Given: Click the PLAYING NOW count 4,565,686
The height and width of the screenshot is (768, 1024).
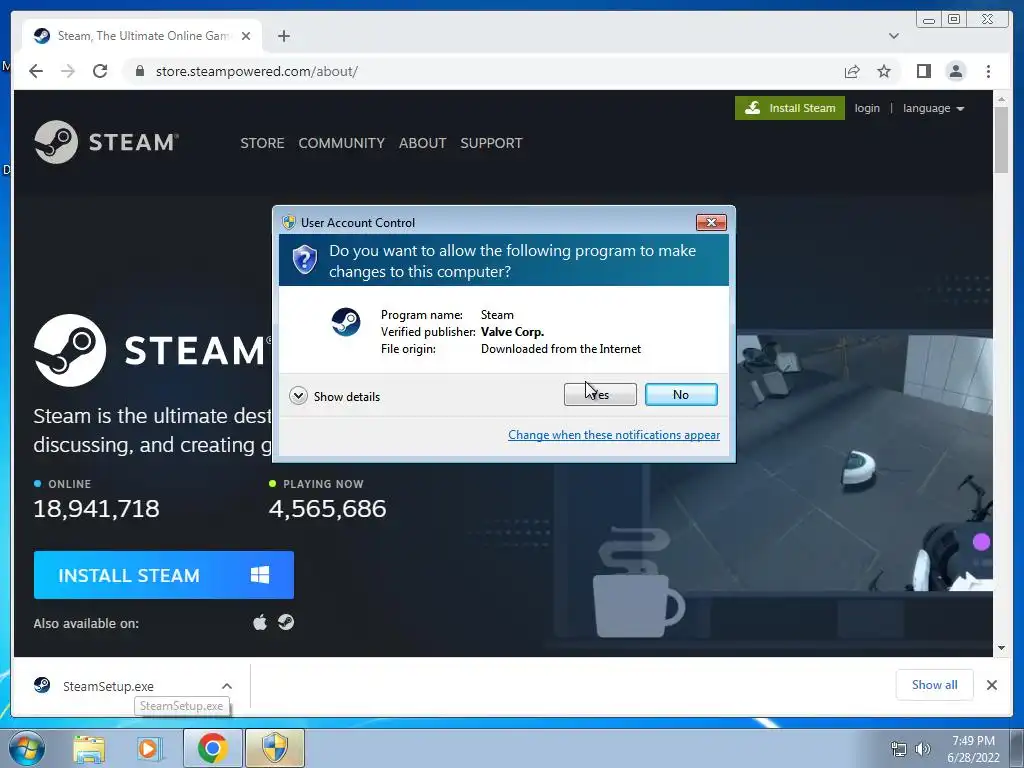Looking at the screenshot, I should 327,509.
